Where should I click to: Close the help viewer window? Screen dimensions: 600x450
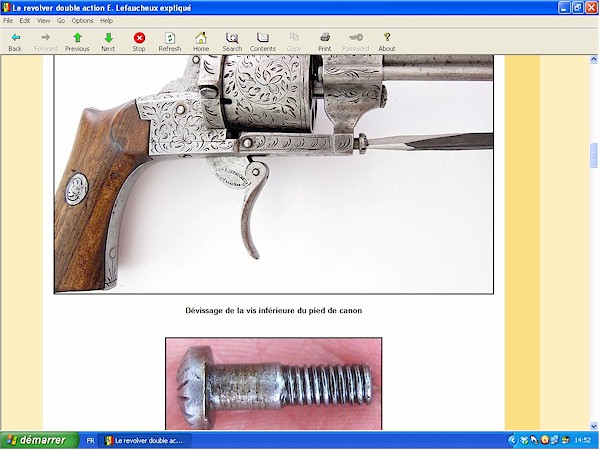[x=592, y=8]
